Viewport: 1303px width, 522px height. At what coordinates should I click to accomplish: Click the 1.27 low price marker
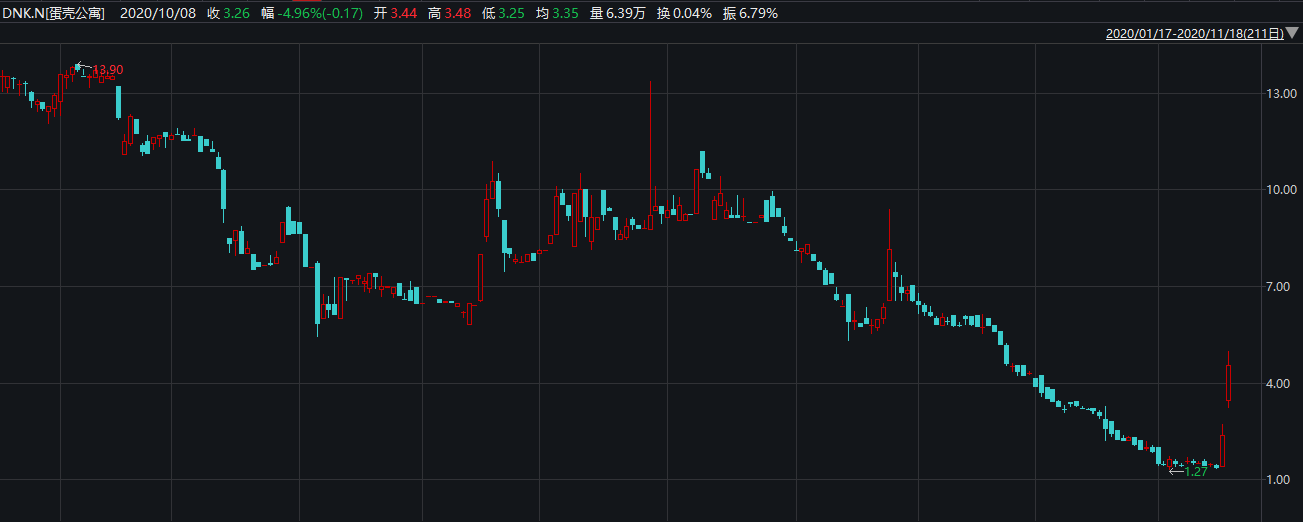tap(1196, 471)
